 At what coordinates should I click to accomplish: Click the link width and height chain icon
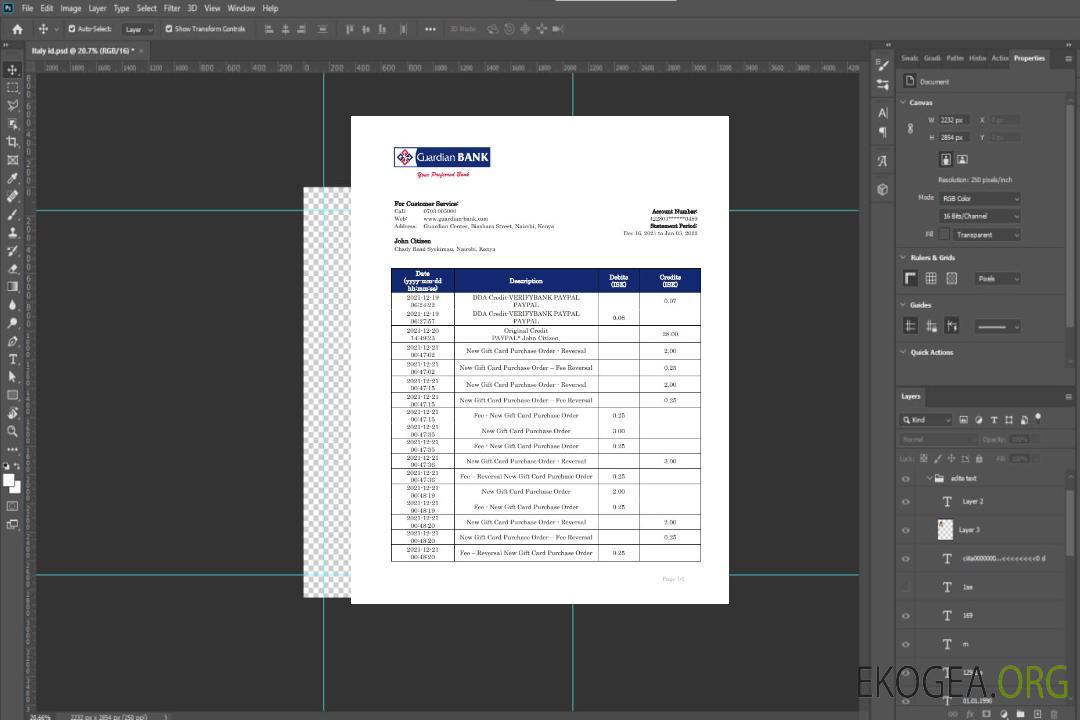click(x=910, y=129)
